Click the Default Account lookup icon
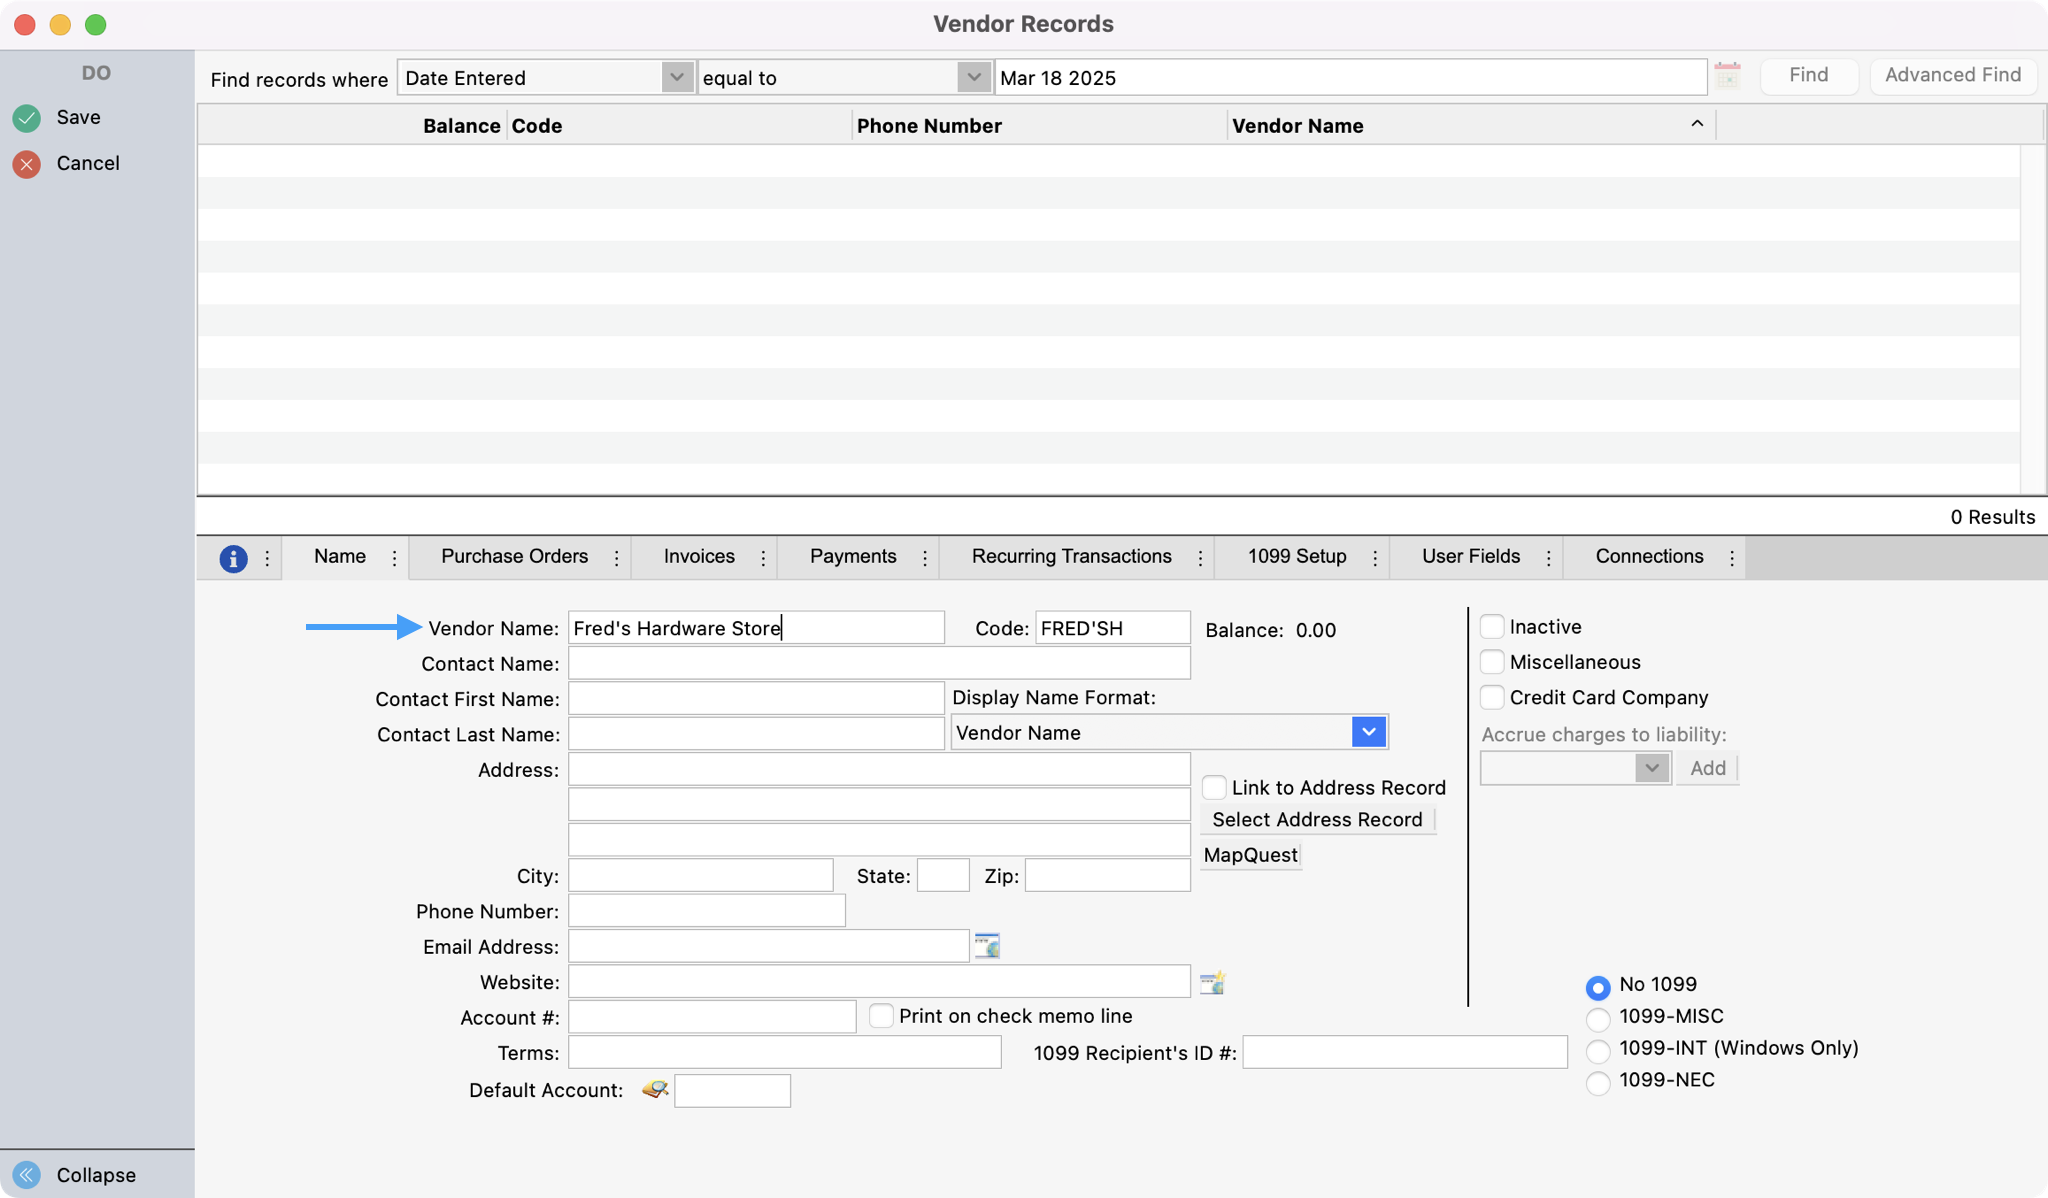 point(655,1089)
